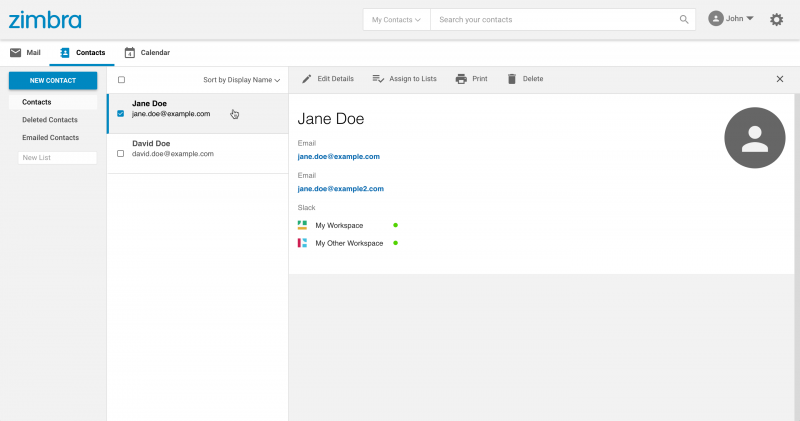The image size is (800, 421).
Task: Click the John username text
Action: tap(734, 18)
